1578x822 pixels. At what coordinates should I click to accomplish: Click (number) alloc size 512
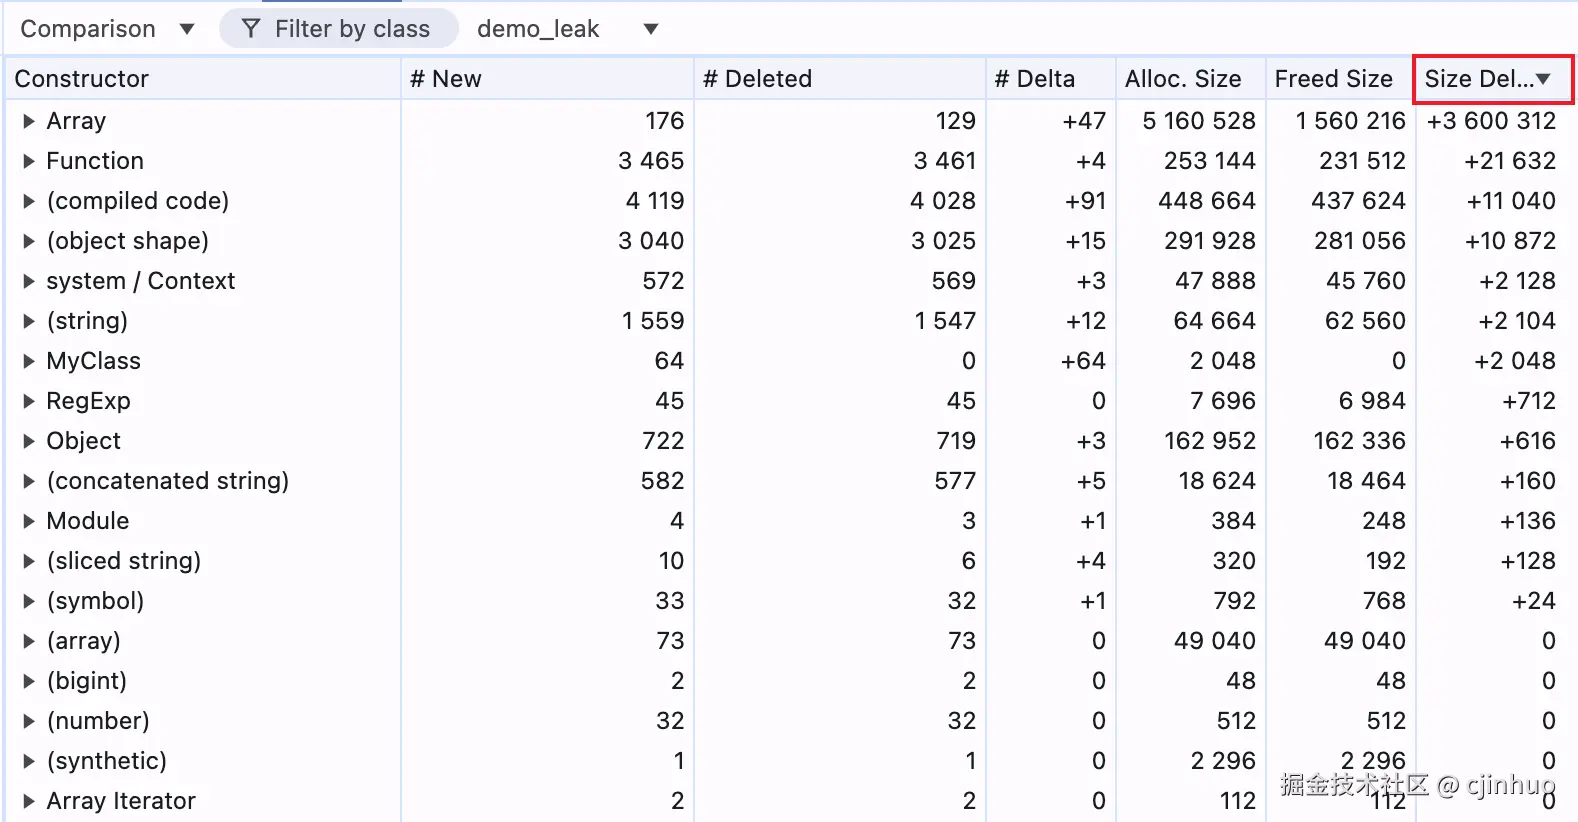click(1236, 721)
